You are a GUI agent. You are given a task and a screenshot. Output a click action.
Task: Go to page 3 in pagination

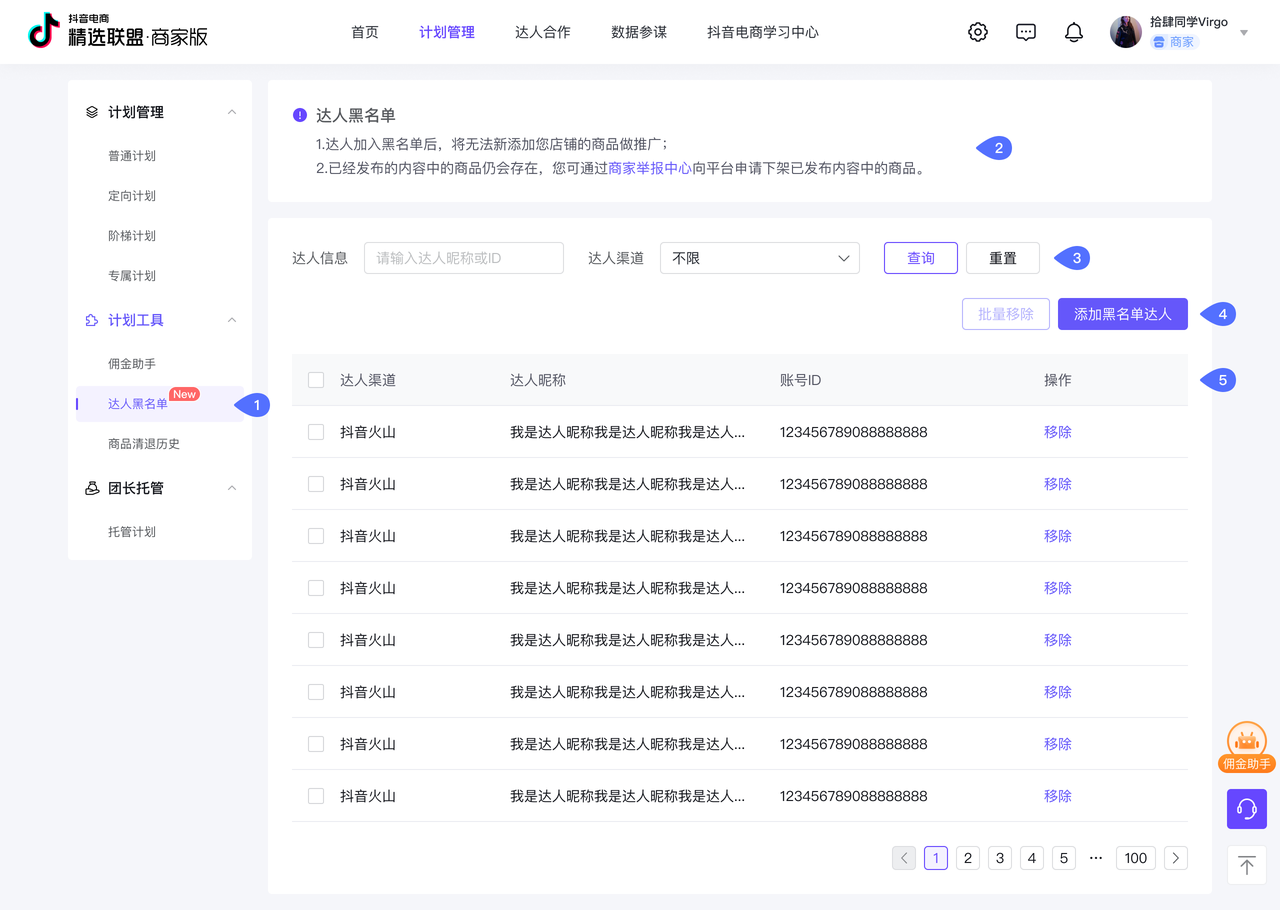pos(999,858)
